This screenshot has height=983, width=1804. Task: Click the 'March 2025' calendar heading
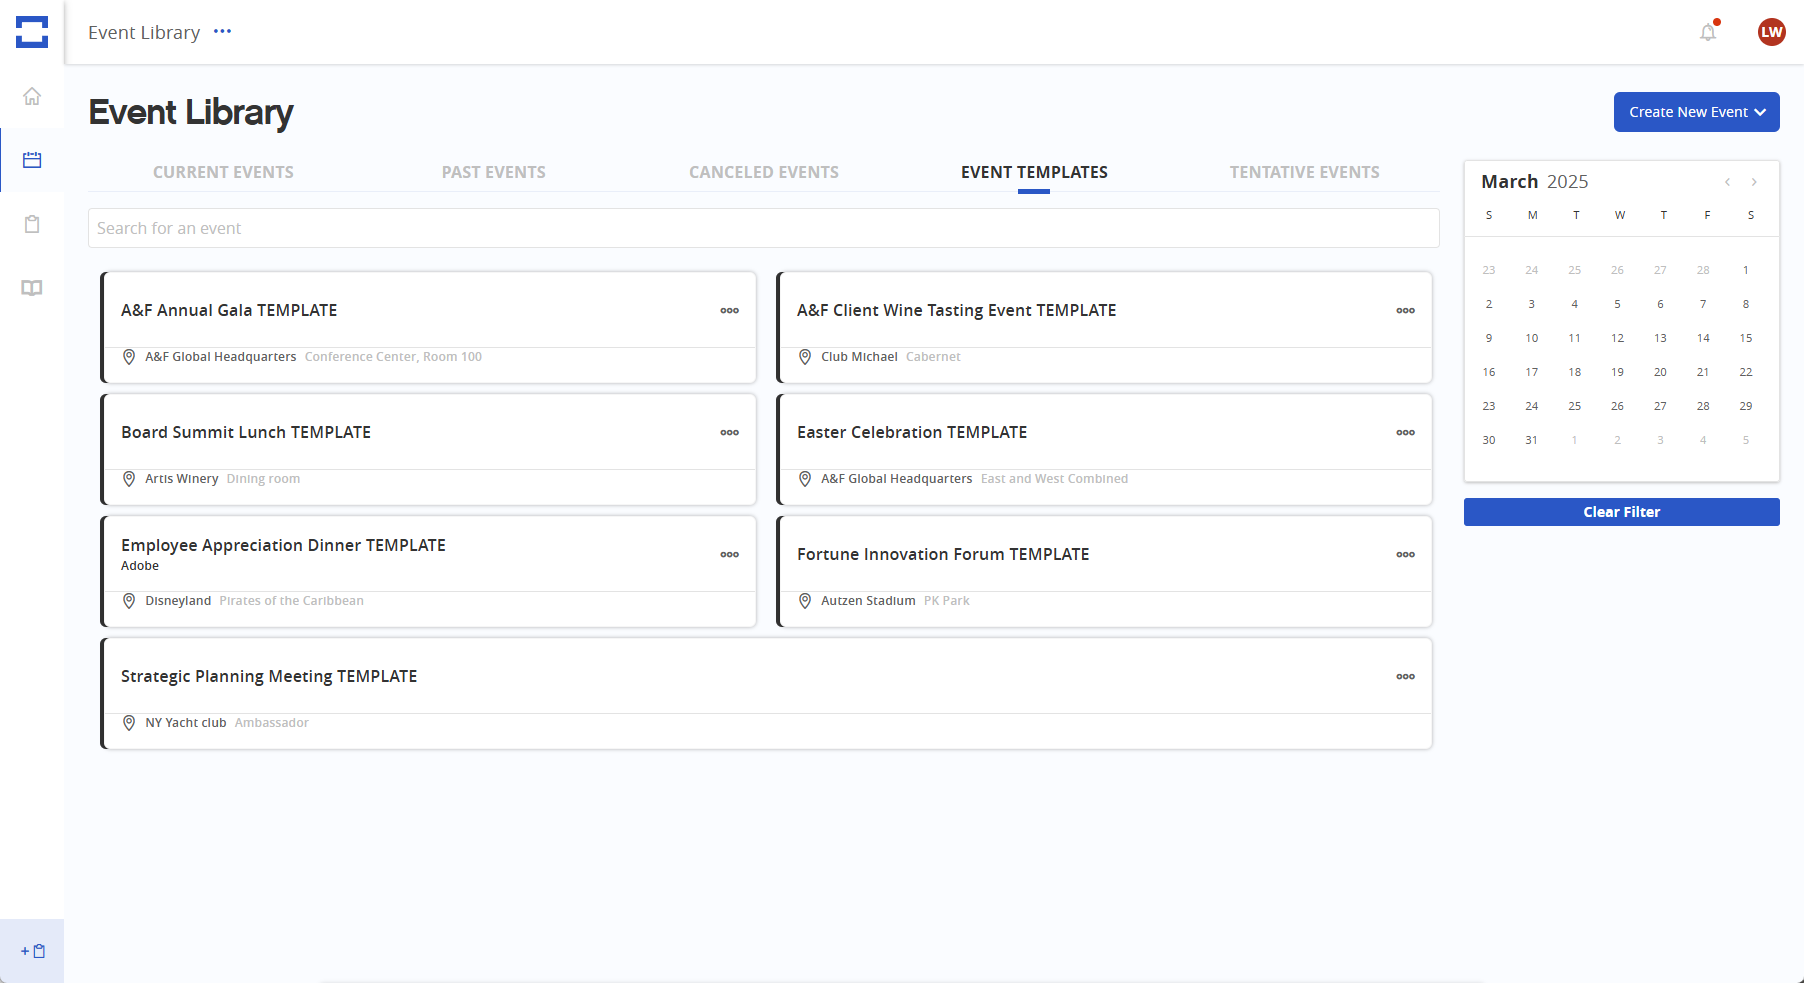pyautogui.click(x=1534, y=182)
